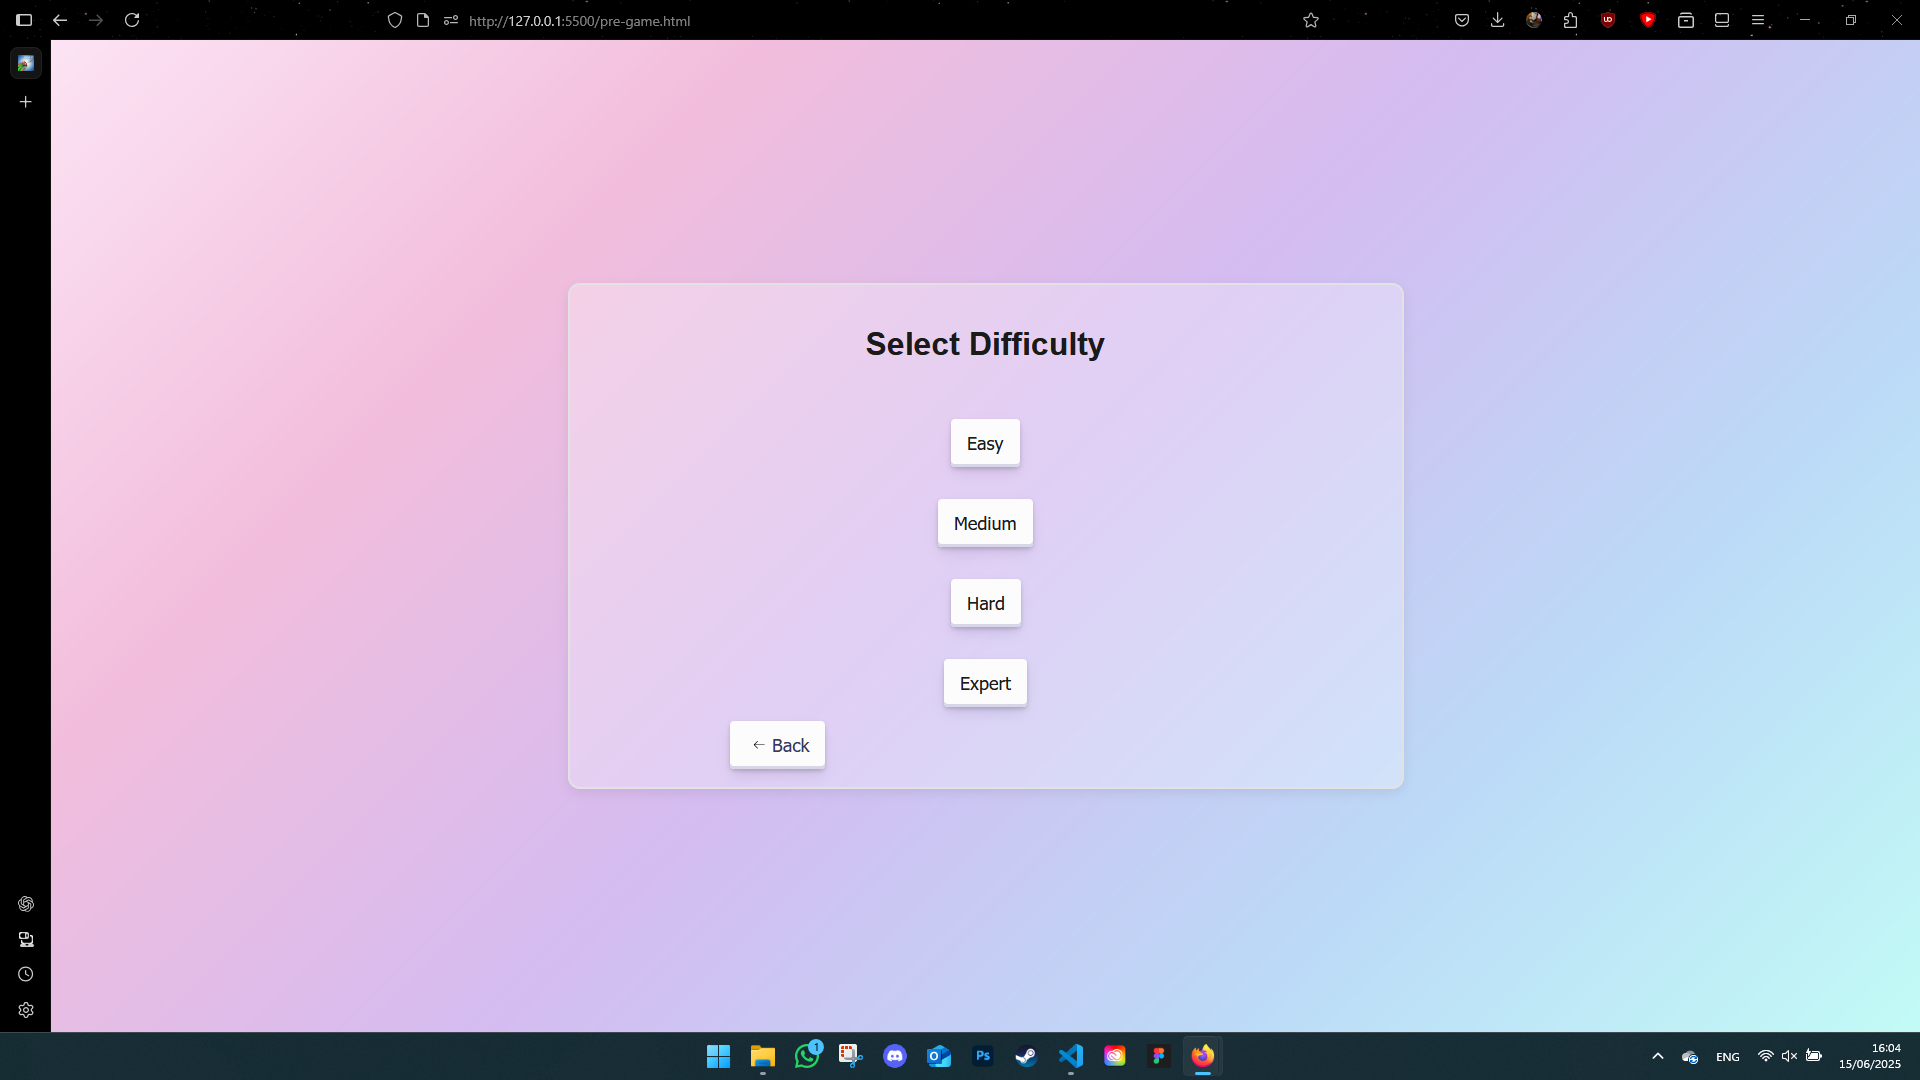
Task: Open sidebar settings gear icon
Action: pyautogui.click(x=26, y=1010)
